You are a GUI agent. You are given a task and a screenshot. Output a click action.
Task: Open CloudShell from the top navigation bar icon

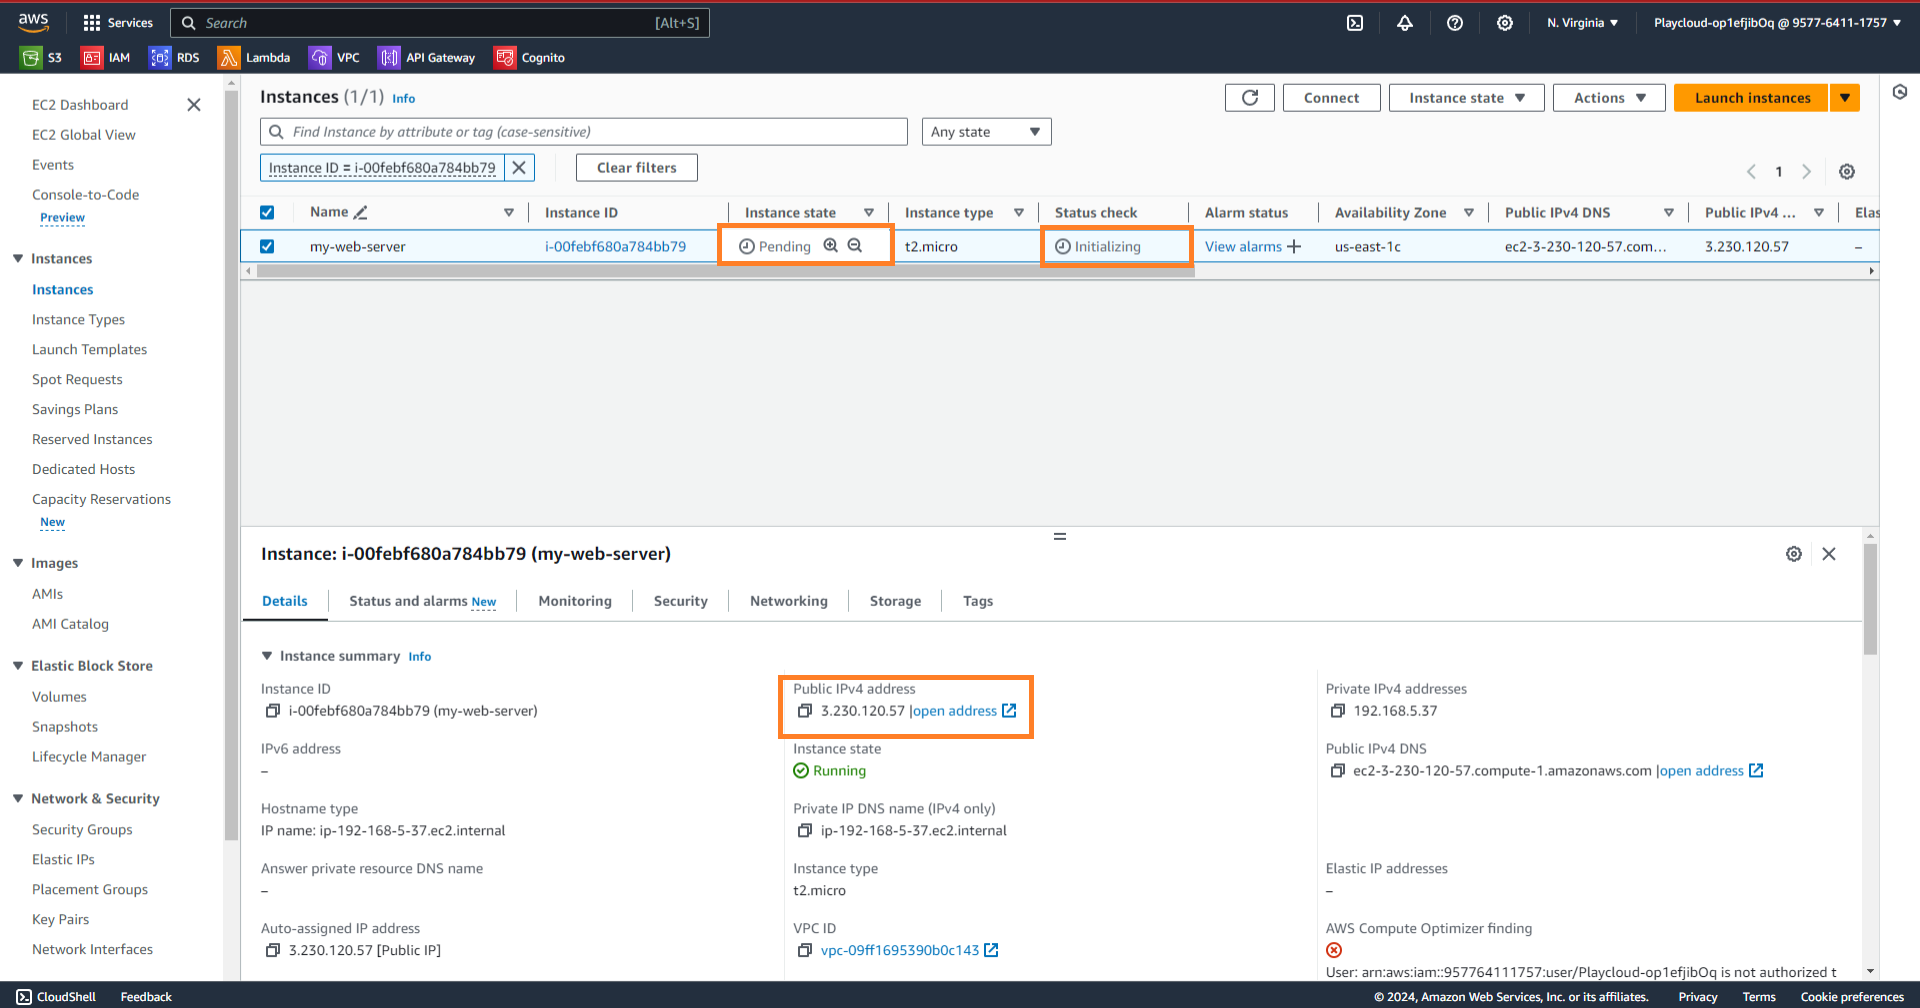point(1354,23)
